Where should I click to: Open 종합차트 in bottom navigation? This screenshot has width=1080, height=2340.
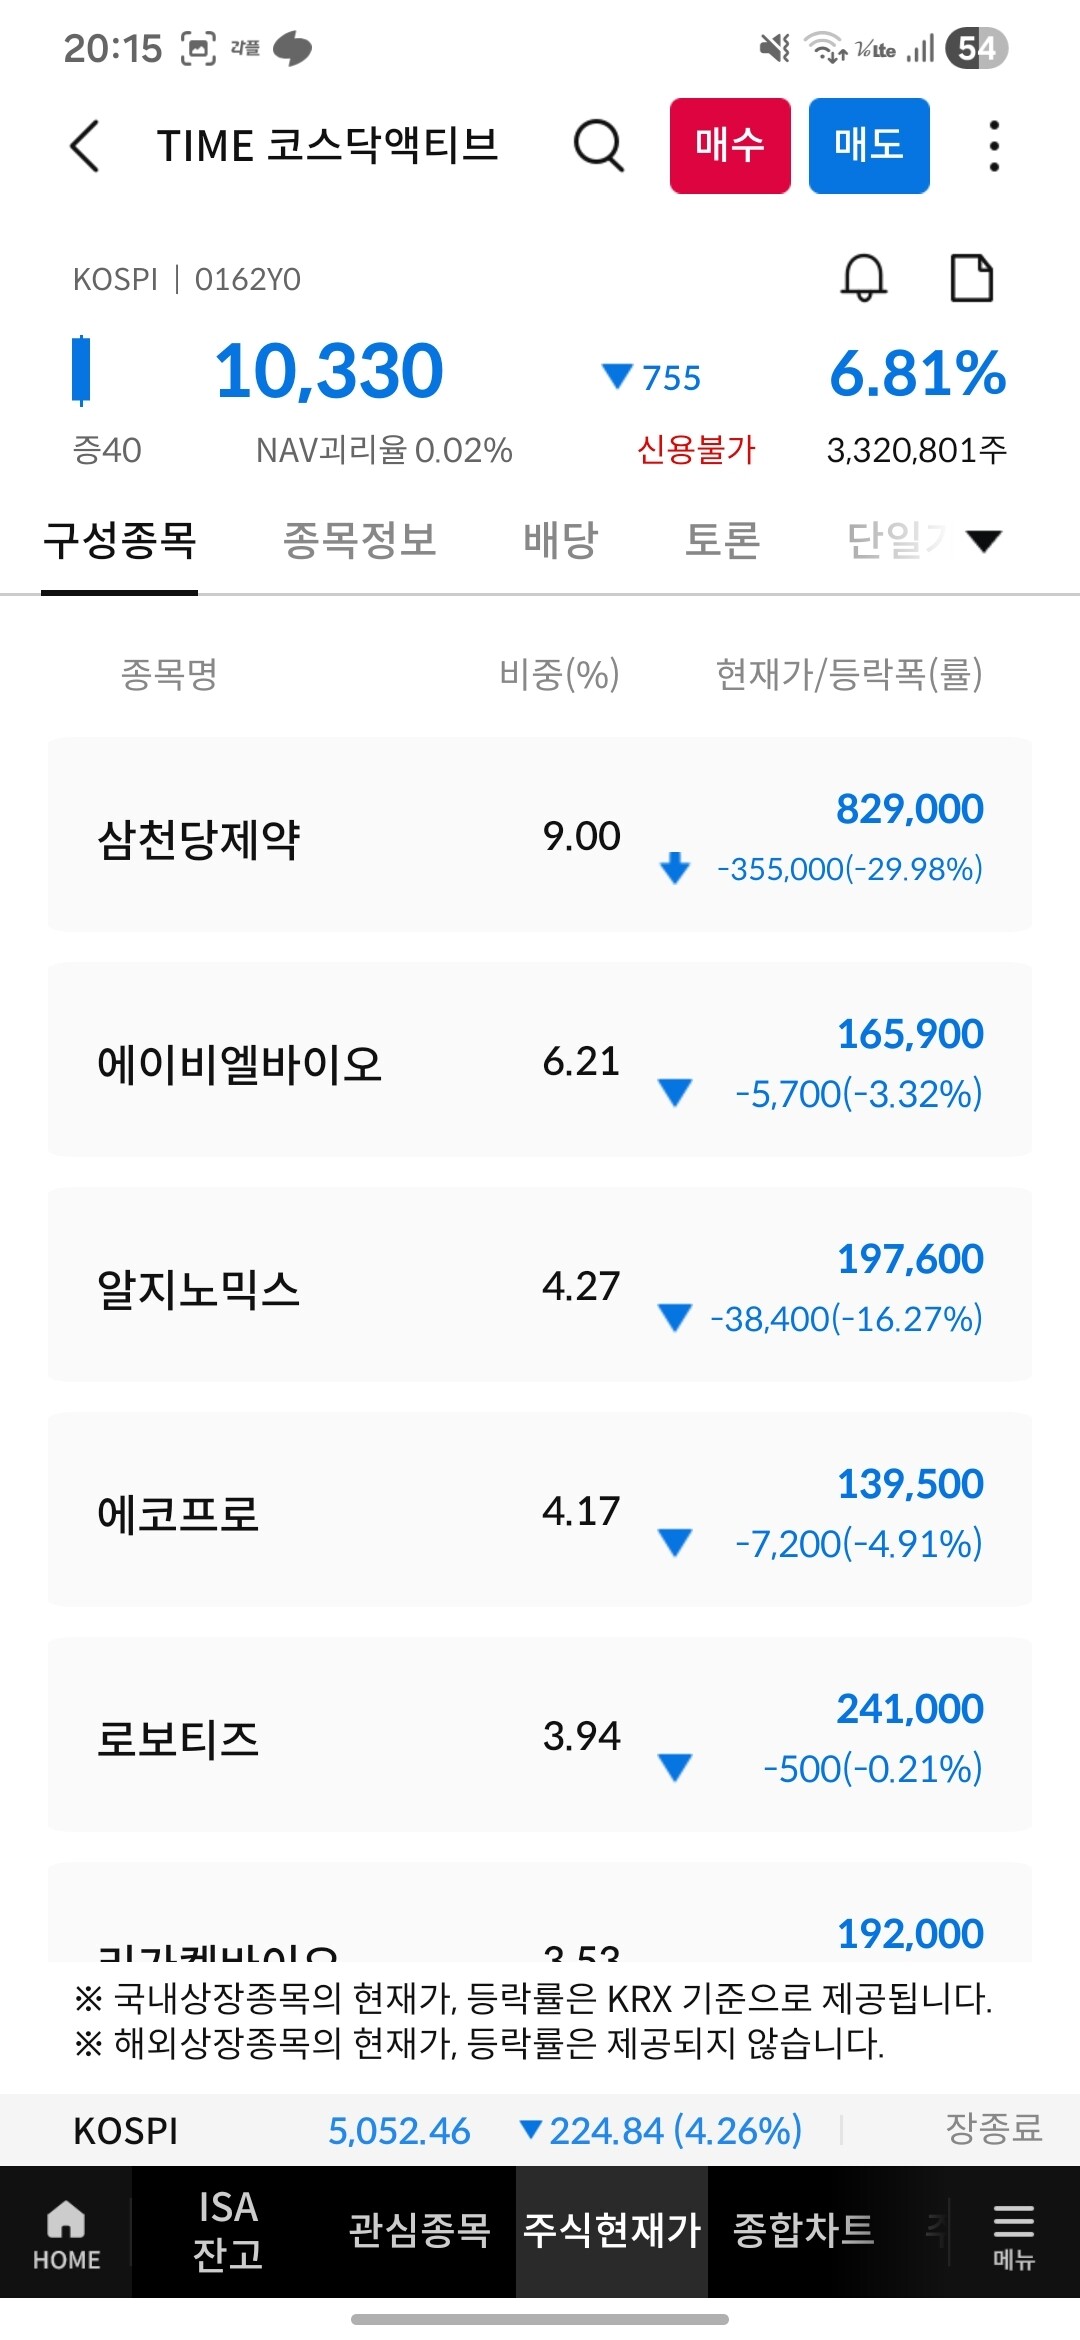803,2232
